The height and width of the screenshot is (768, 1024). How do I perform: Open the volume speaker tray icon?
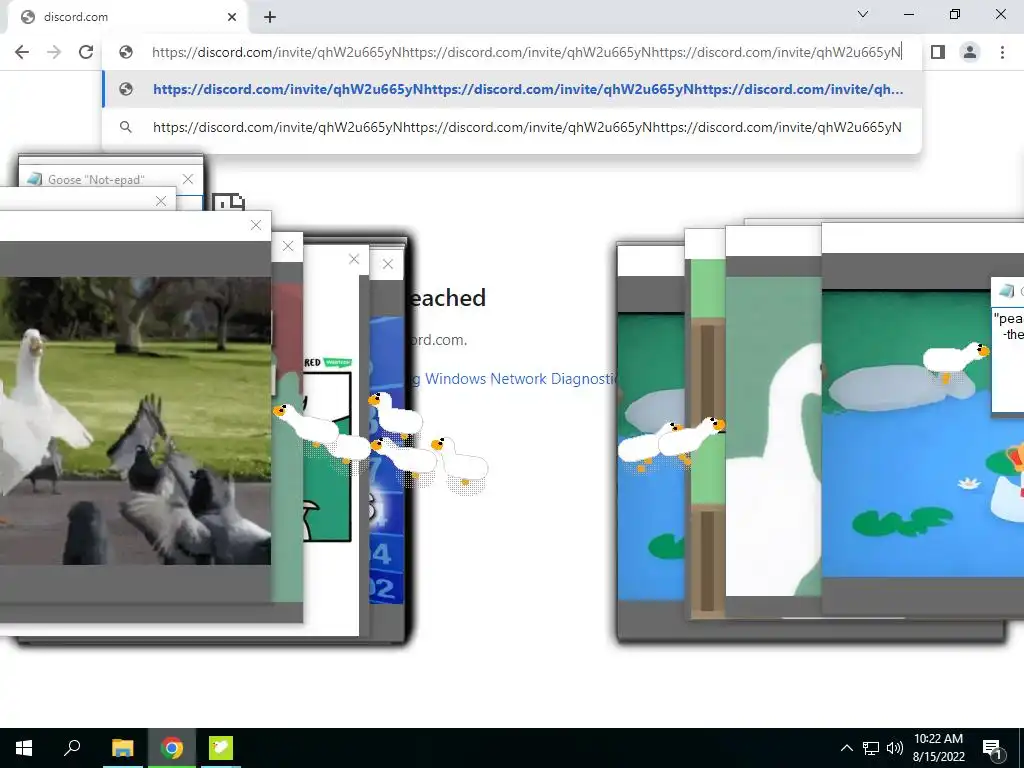[895, 748]
